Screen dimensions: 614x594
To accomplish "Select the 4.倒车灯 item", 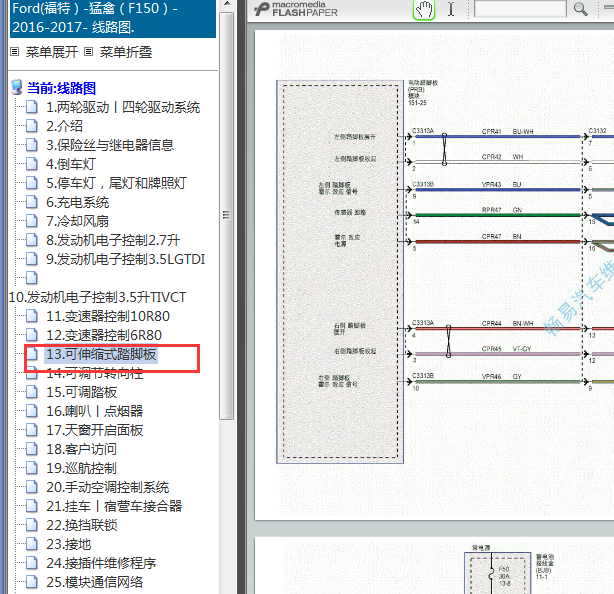I will click(71, 164).
